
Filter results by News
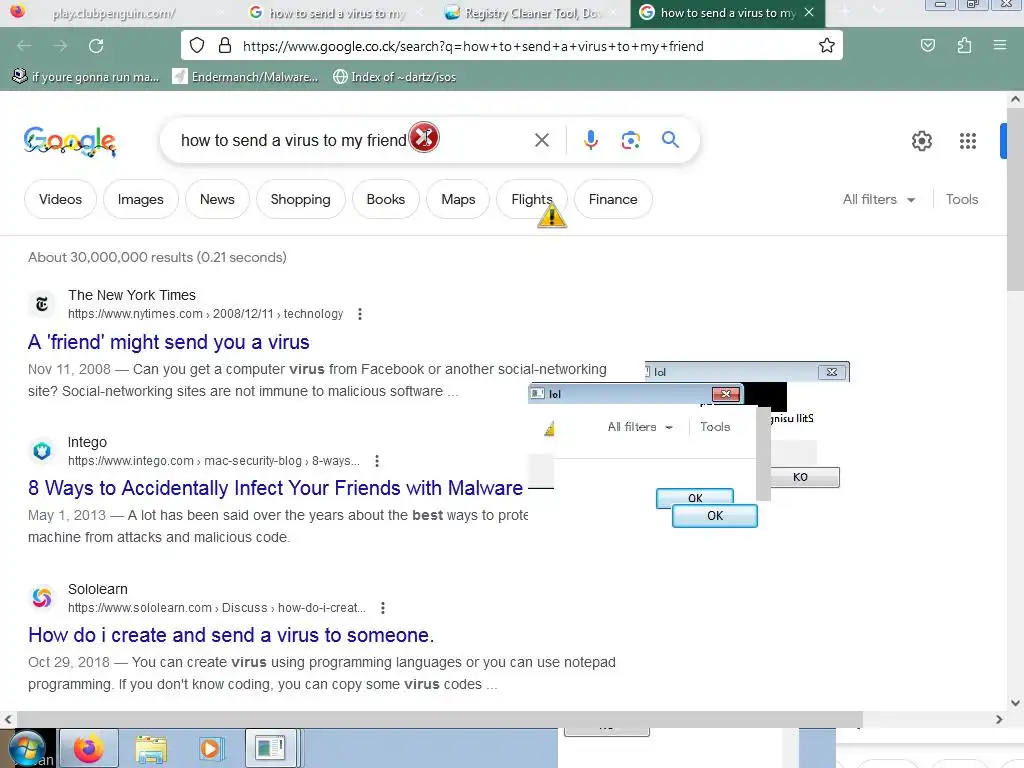pos(217,199)
